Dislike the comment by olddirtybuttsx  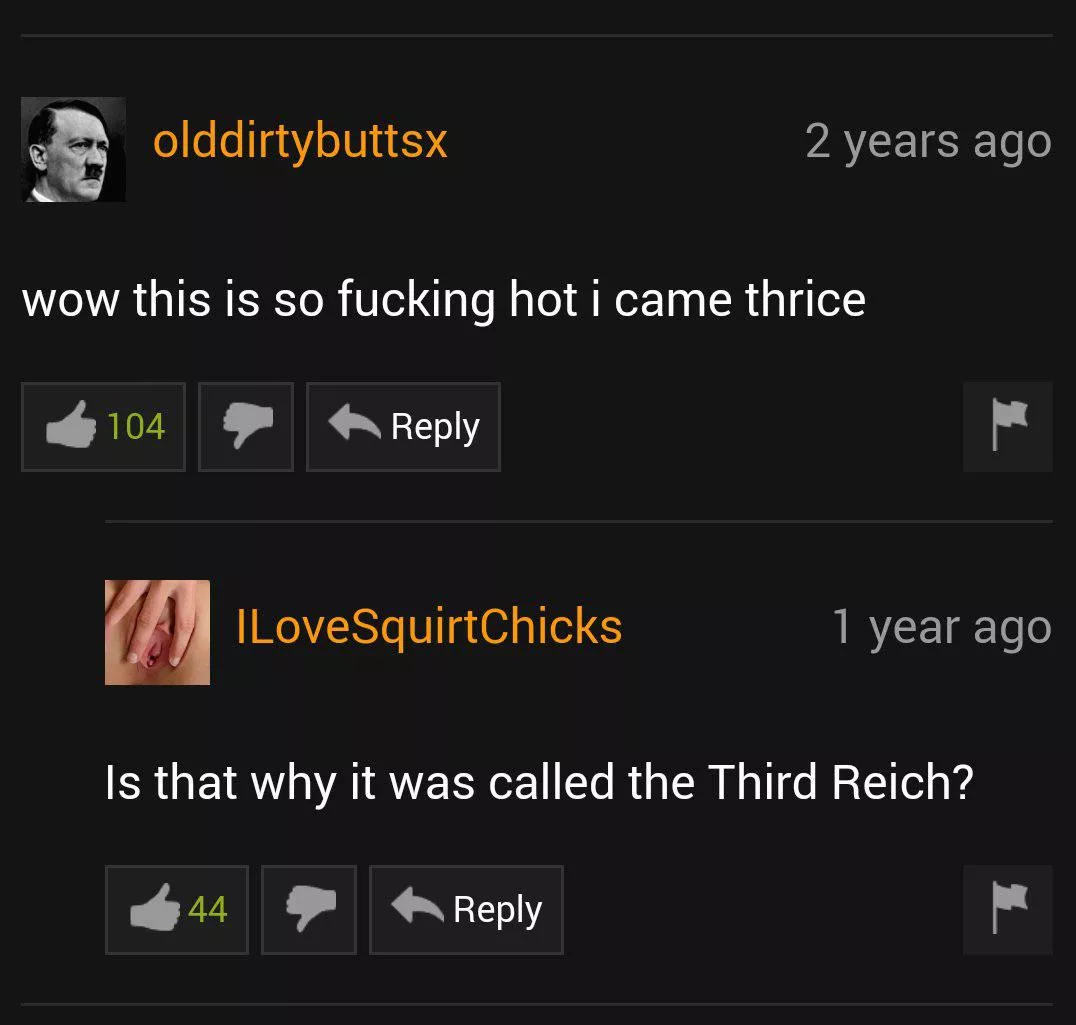(246, 427)
